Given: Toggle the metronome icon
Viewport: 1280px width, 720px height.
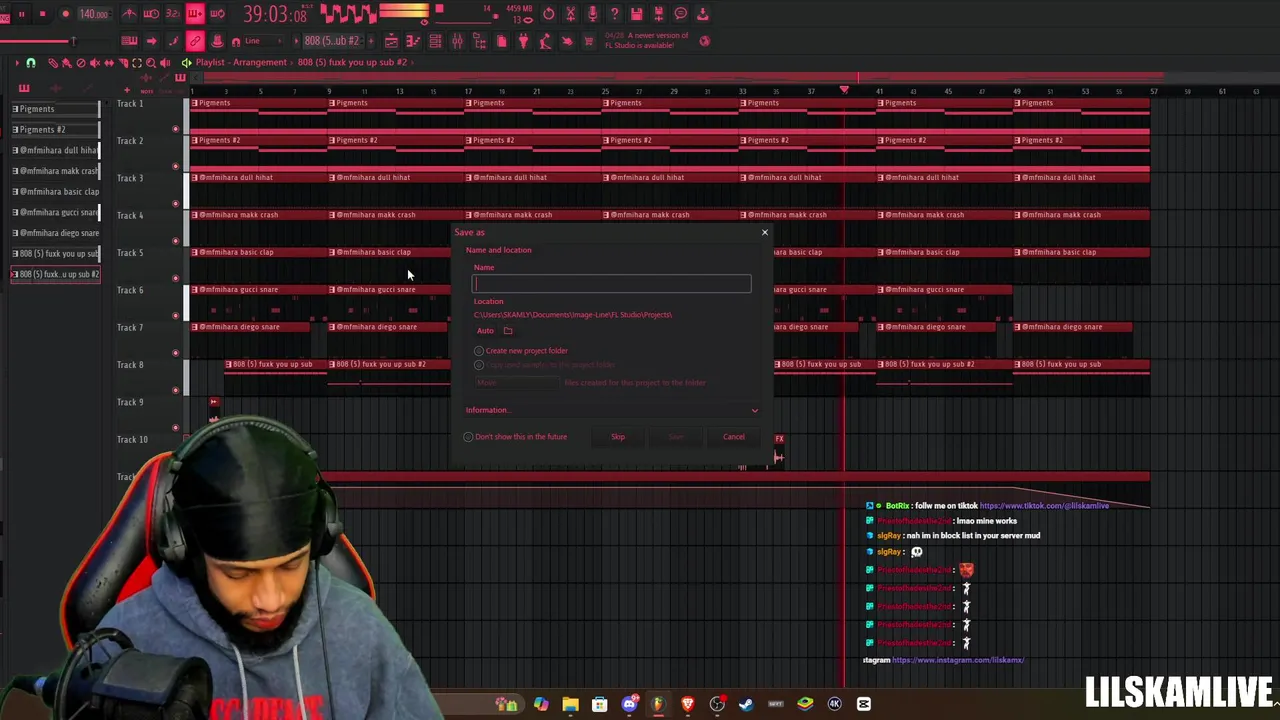Looking at the screenshot, I should coord(130,14).
